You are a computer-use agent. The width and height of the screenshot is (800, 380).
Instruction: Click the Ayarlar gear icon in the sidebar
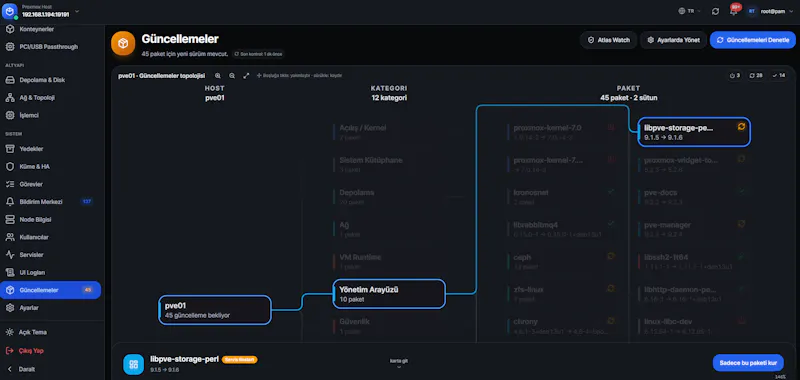tap(10, 308)
